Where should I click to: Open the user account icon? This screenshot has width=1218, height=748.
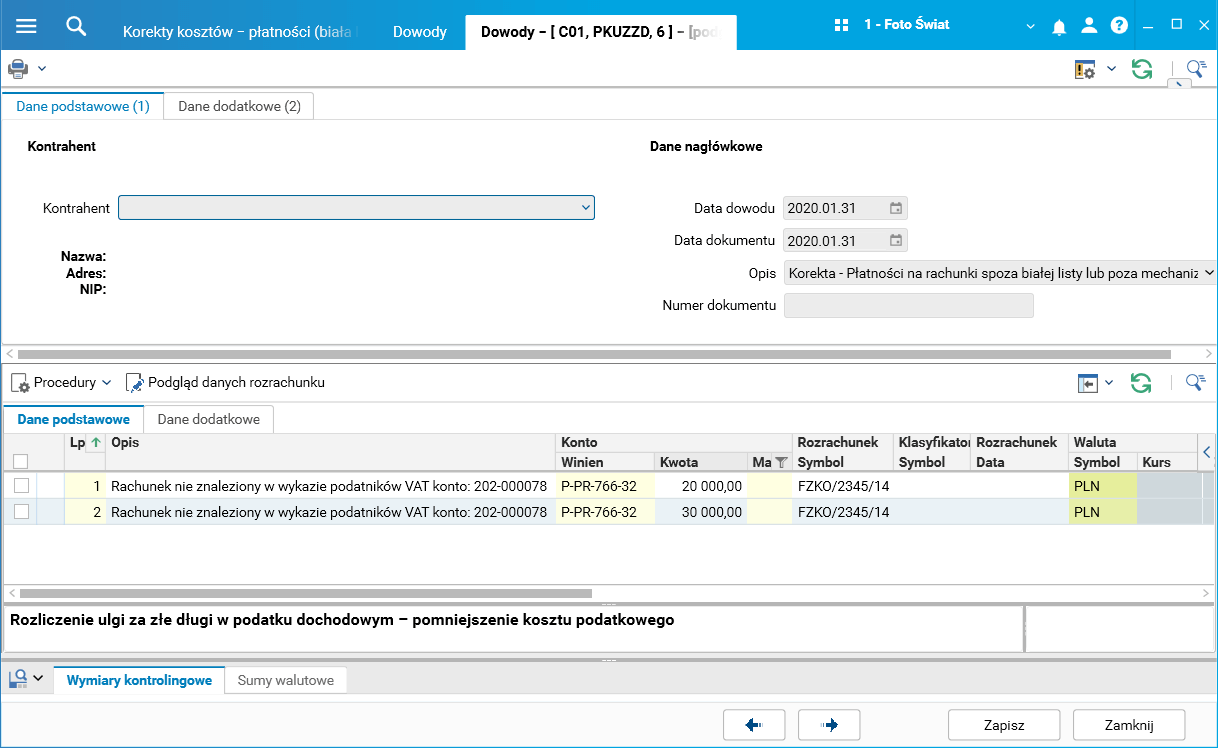1090,26
